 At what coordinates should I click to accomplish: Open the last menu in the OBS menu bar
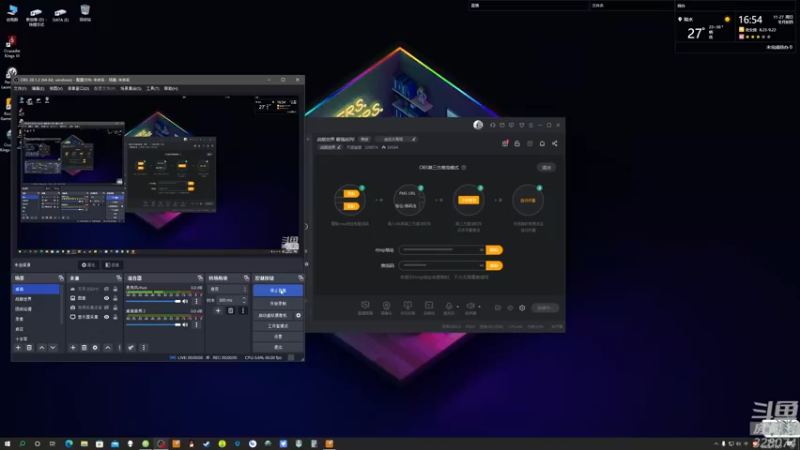click(171, 88)
